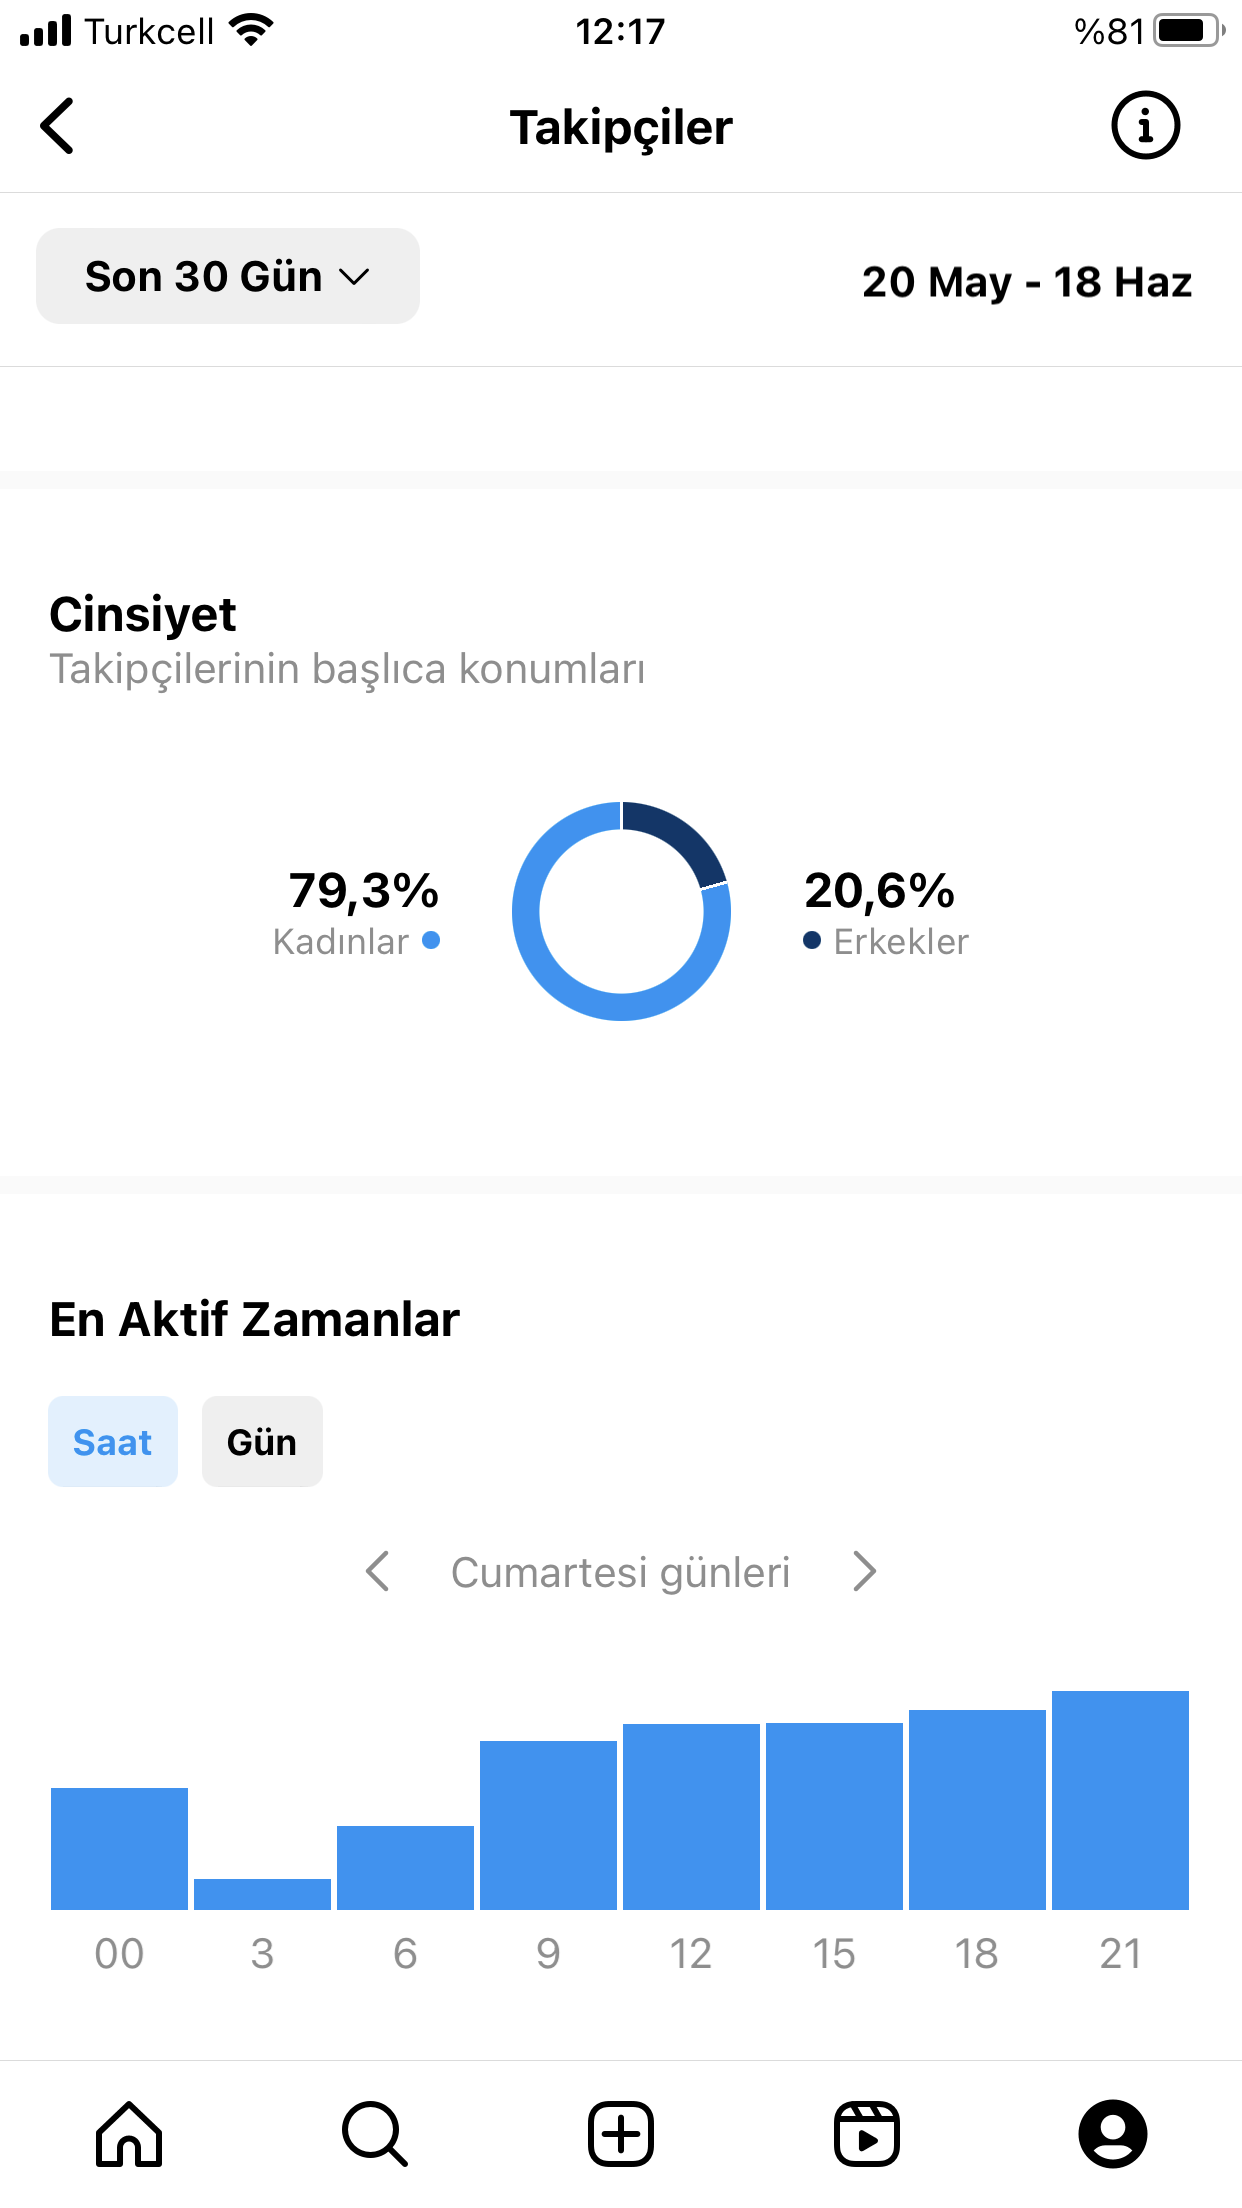The width and height of the screenshot is (1242, 2208).
Task: Switch active times to Gün view
Action: tap(262, 1442)
